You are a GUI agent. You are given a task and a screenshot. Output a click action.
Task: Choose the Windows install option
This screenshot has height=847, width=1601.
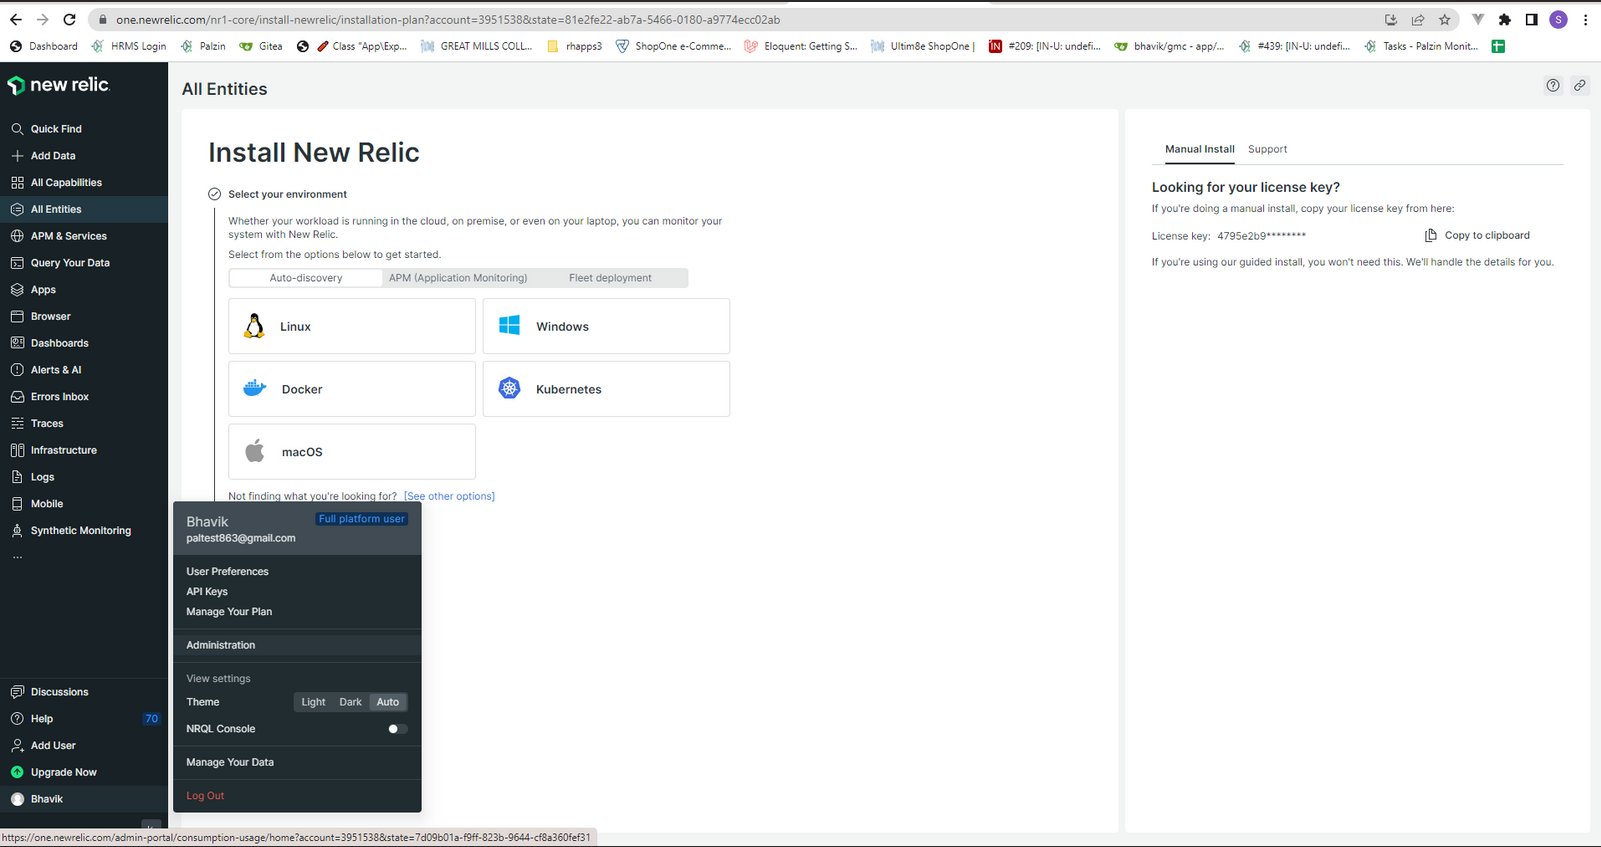(x=606, y=326)
